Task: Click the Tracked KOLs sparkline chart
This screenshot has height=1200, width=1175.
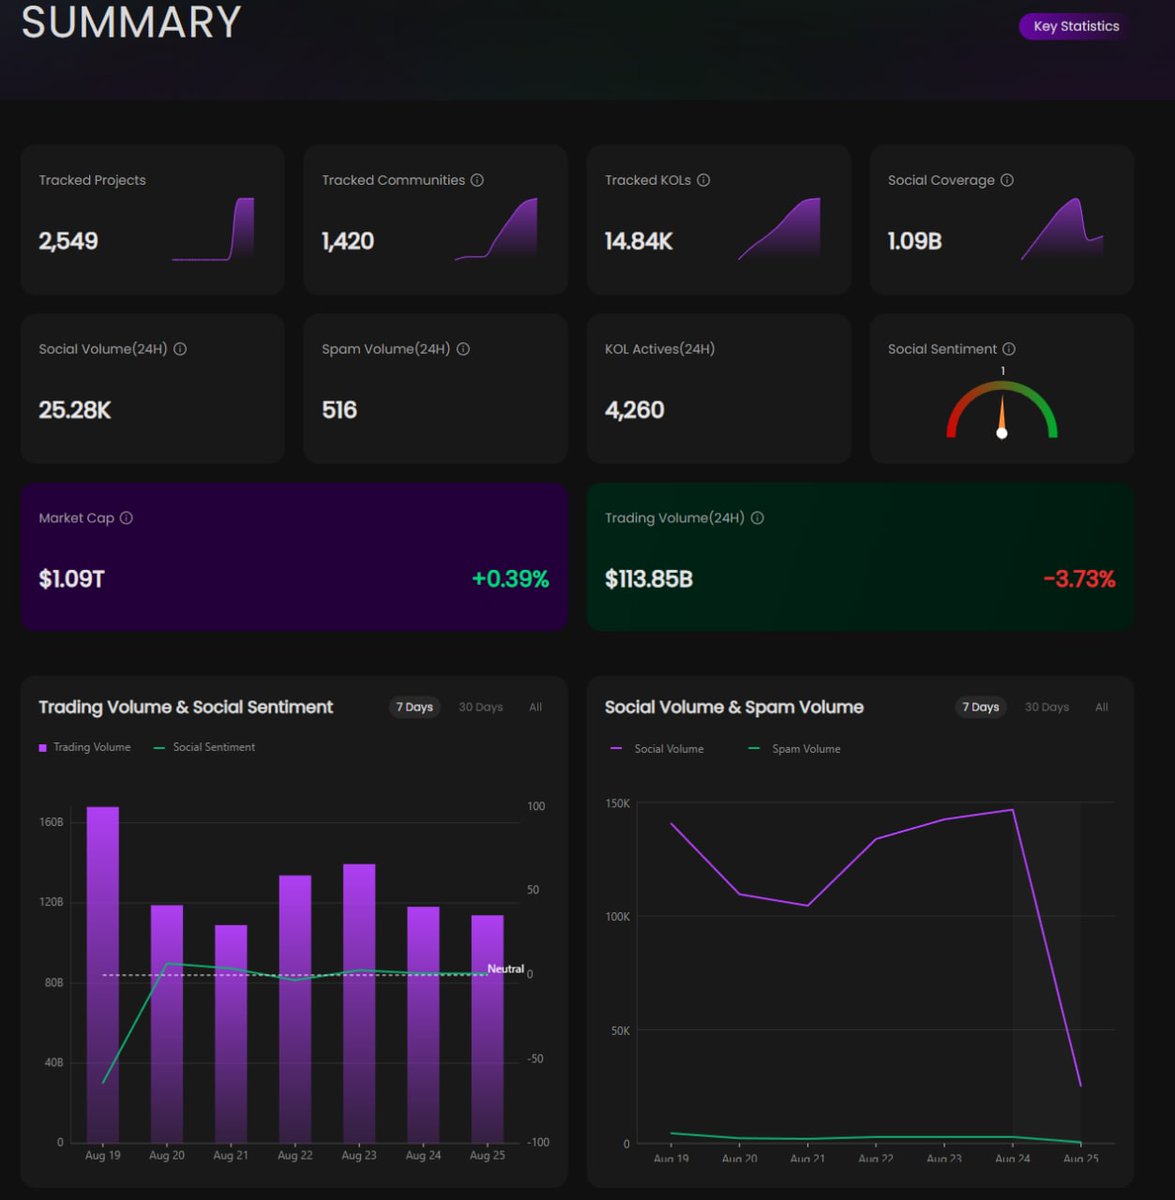Action: [x=779, y=229]
